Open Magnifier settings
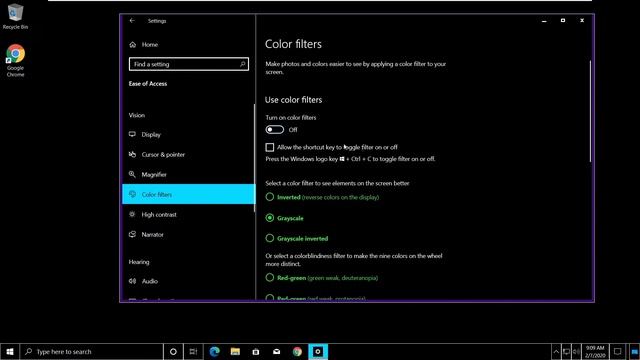 189,174
